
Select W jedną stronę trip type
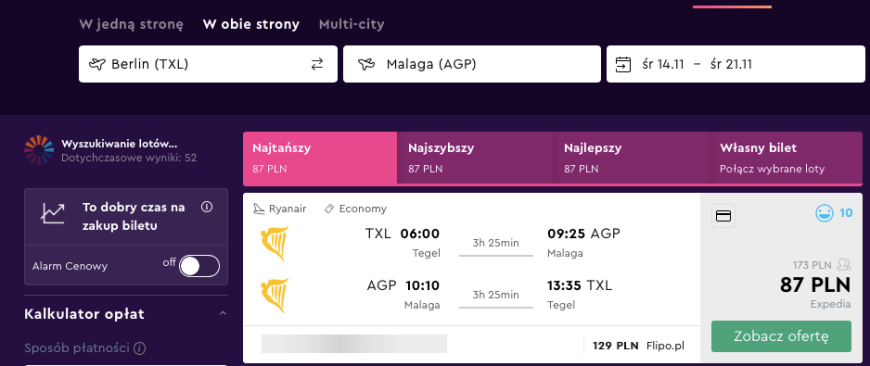coord(131,24)
